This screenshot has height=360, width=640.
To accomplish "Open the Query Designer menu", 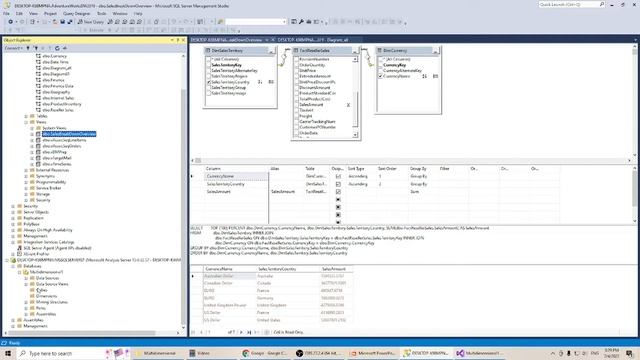I will [x=76, y=13].
